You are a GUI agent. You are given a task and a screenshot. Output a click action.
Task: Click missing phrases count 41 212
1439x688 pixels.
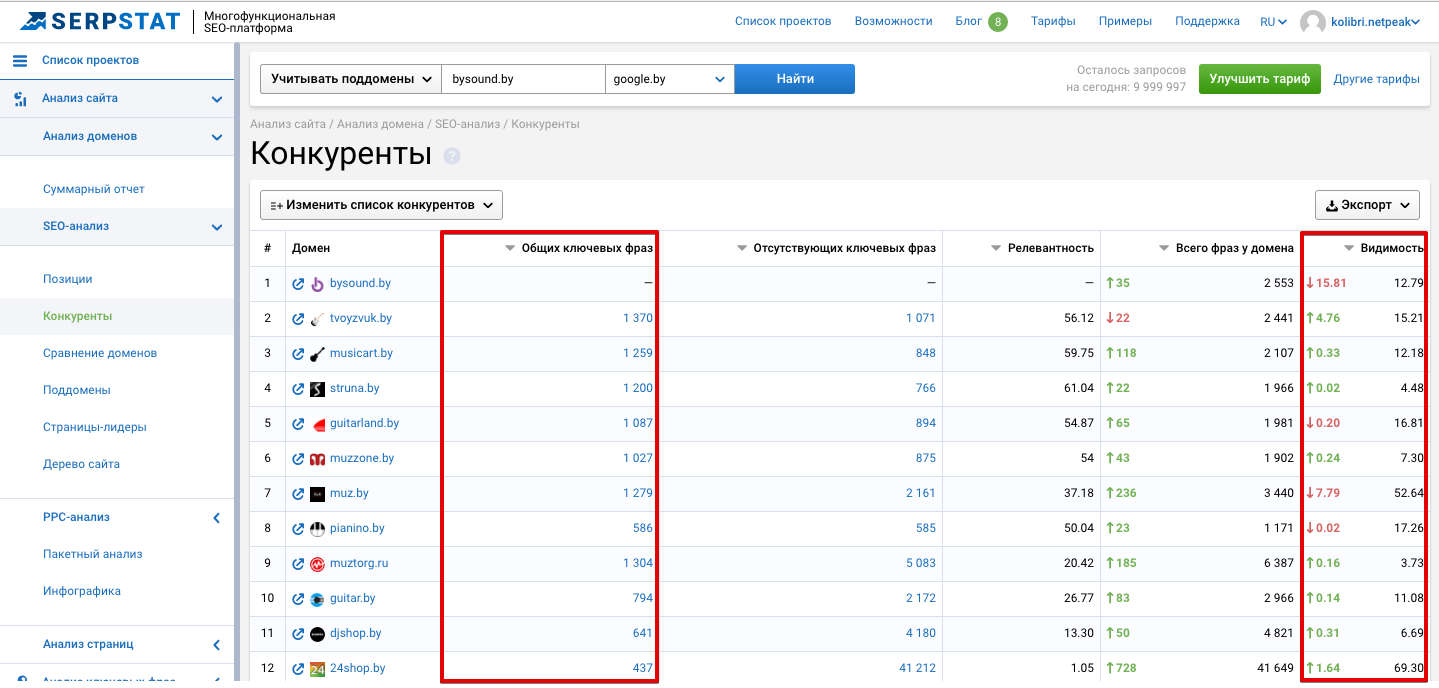(918, 669)
